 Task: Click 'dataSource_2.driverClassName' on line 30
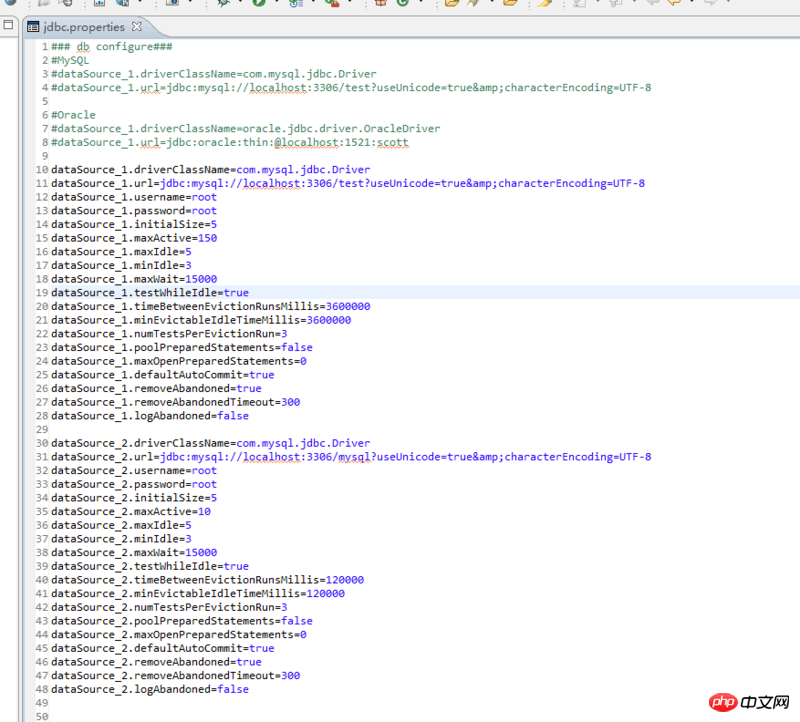coord(143,444)
